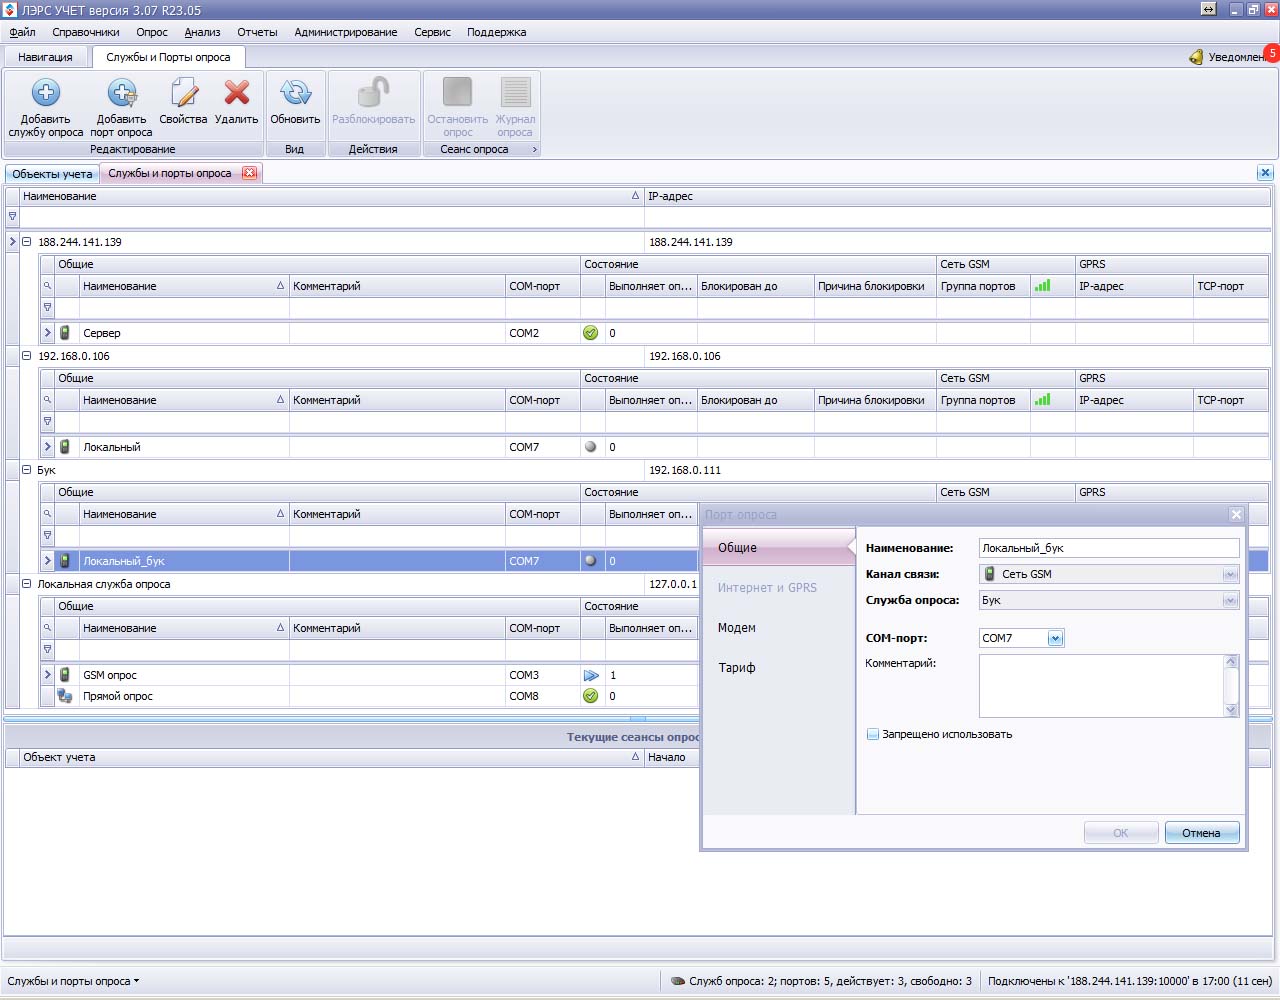The height and width of the screenshot is (1000, 1280).
Task: Click Обновить refresh icon
Action: point(295,93)
